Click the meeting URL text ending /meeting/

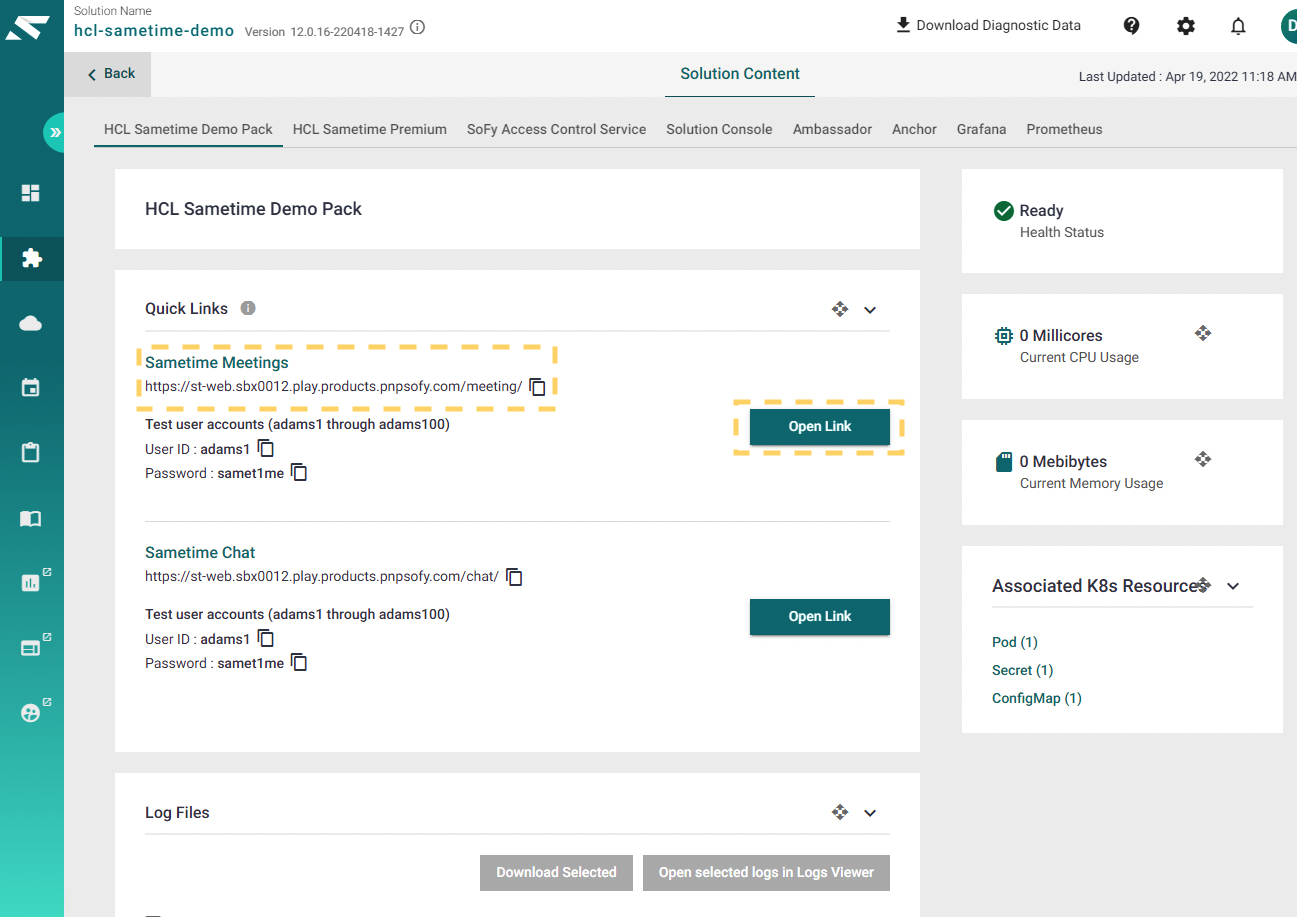334,387
